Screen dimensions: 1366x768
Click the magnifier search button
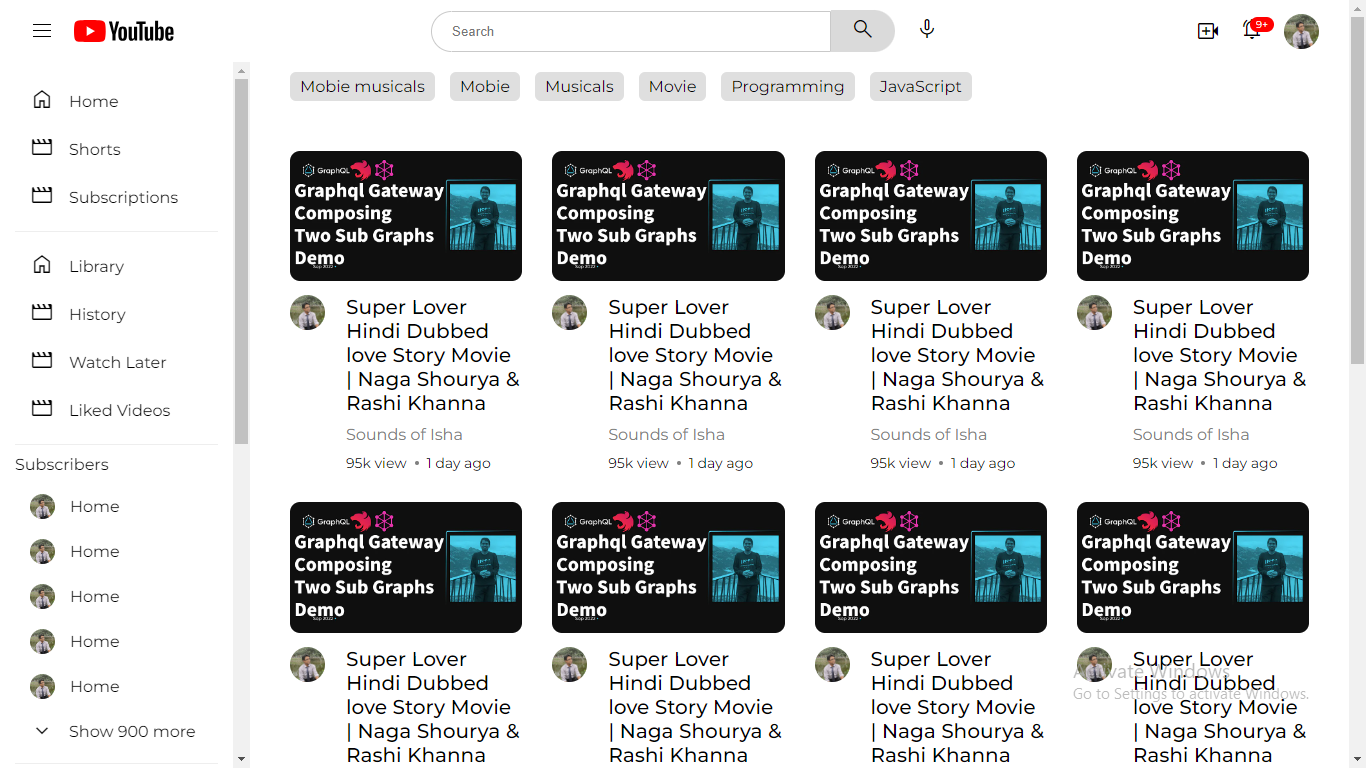pyautogui.click(x=862, y=31)
